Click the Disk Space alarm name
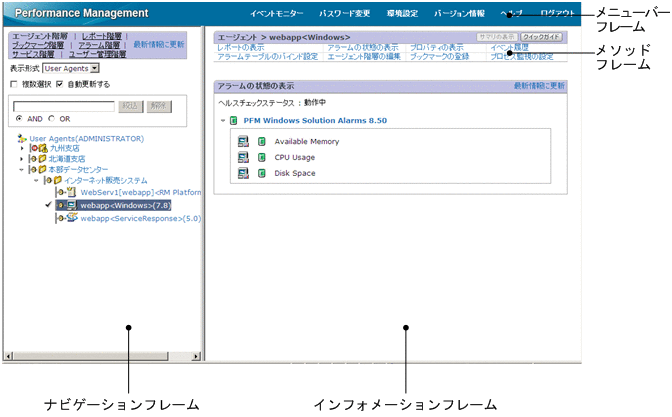The width and height of the screenshot is (672, 417). (295, 173)
